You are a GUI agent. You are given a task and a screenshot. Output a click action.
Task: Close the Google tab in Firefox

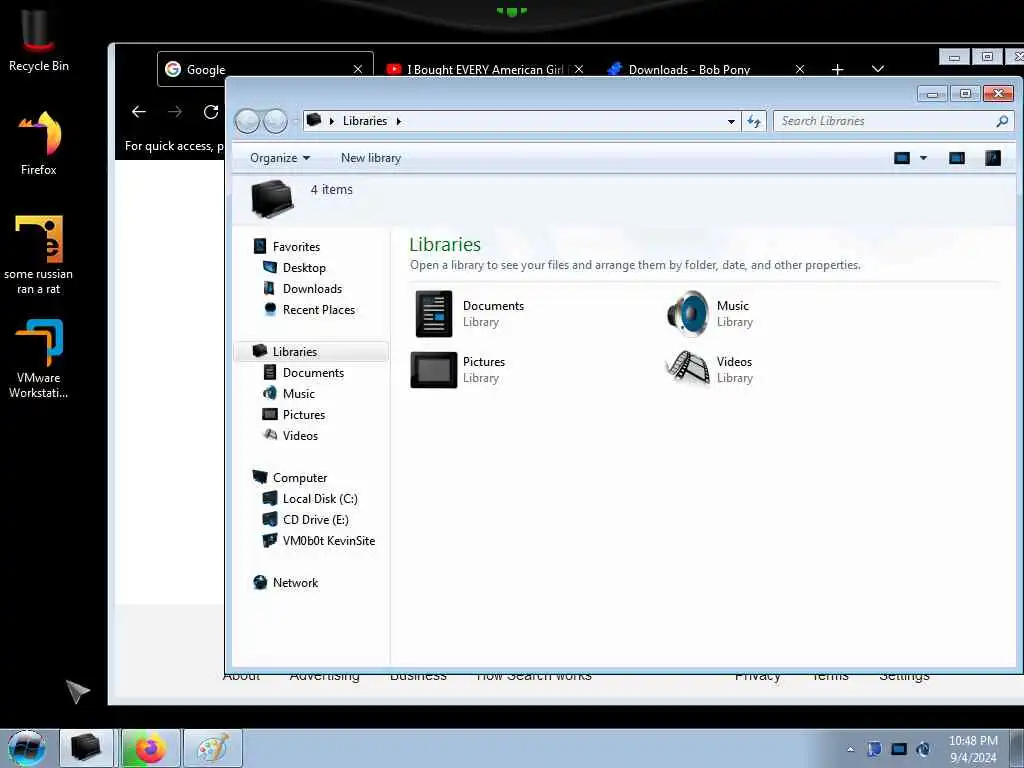point(358,69)
